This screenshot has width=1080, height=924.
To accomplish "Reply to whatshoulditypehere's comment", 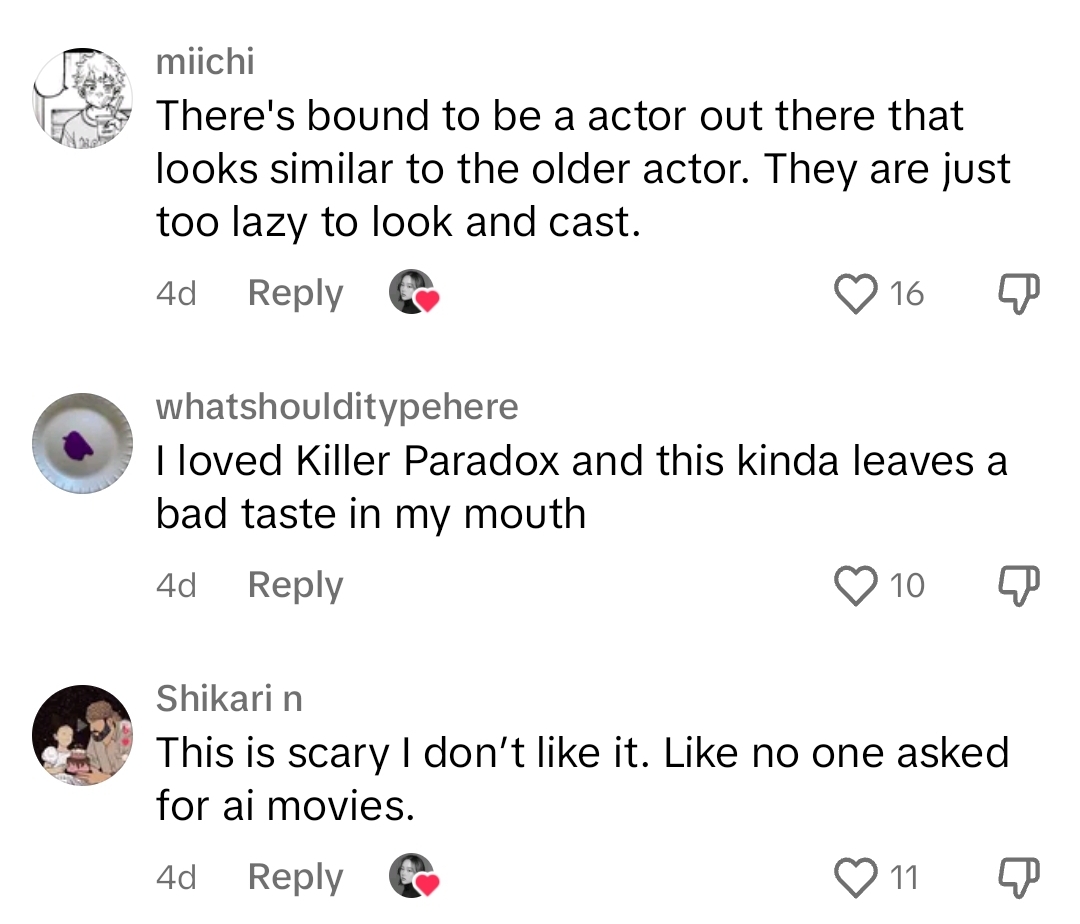I will [x=294, y=586].
